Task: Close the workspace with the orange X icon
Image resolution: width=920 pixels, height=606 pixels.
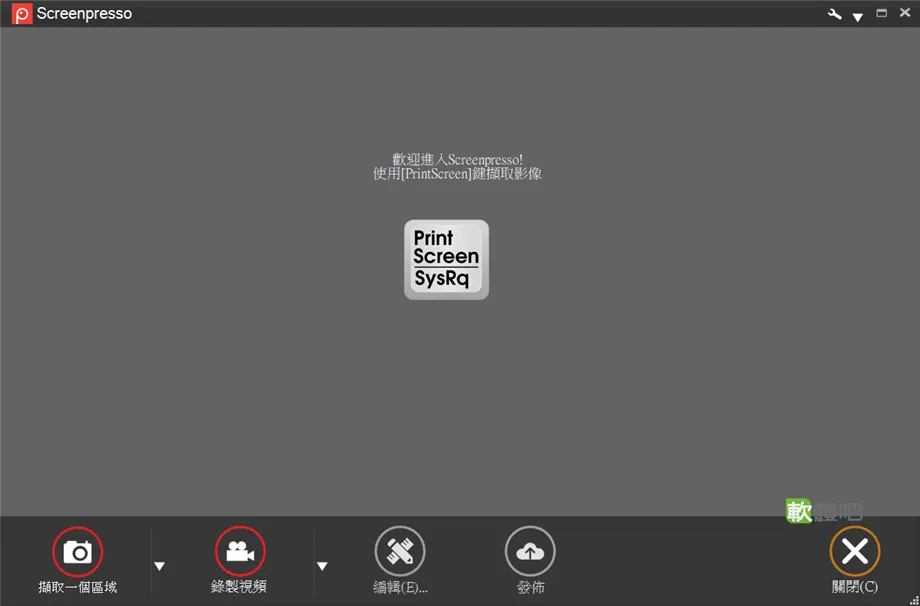Action: pos(855,551)
